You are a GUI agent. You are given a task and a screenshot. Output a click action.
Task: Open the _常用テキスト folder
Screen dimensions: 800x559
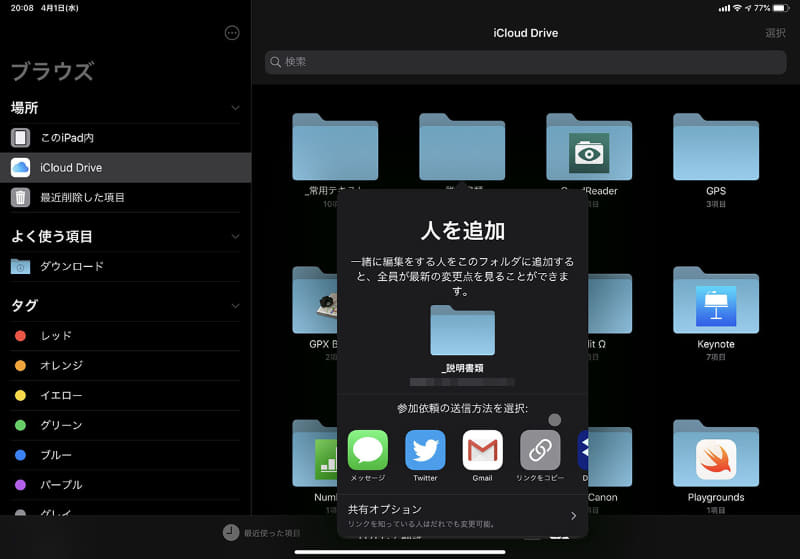335,147
